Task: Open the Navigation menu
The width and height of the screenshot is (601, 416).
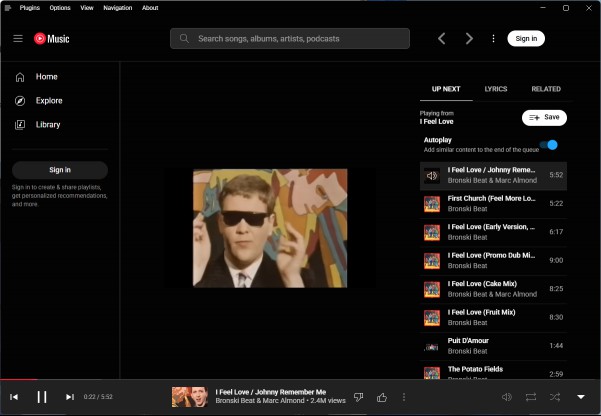Action: [x=118, y=8]
